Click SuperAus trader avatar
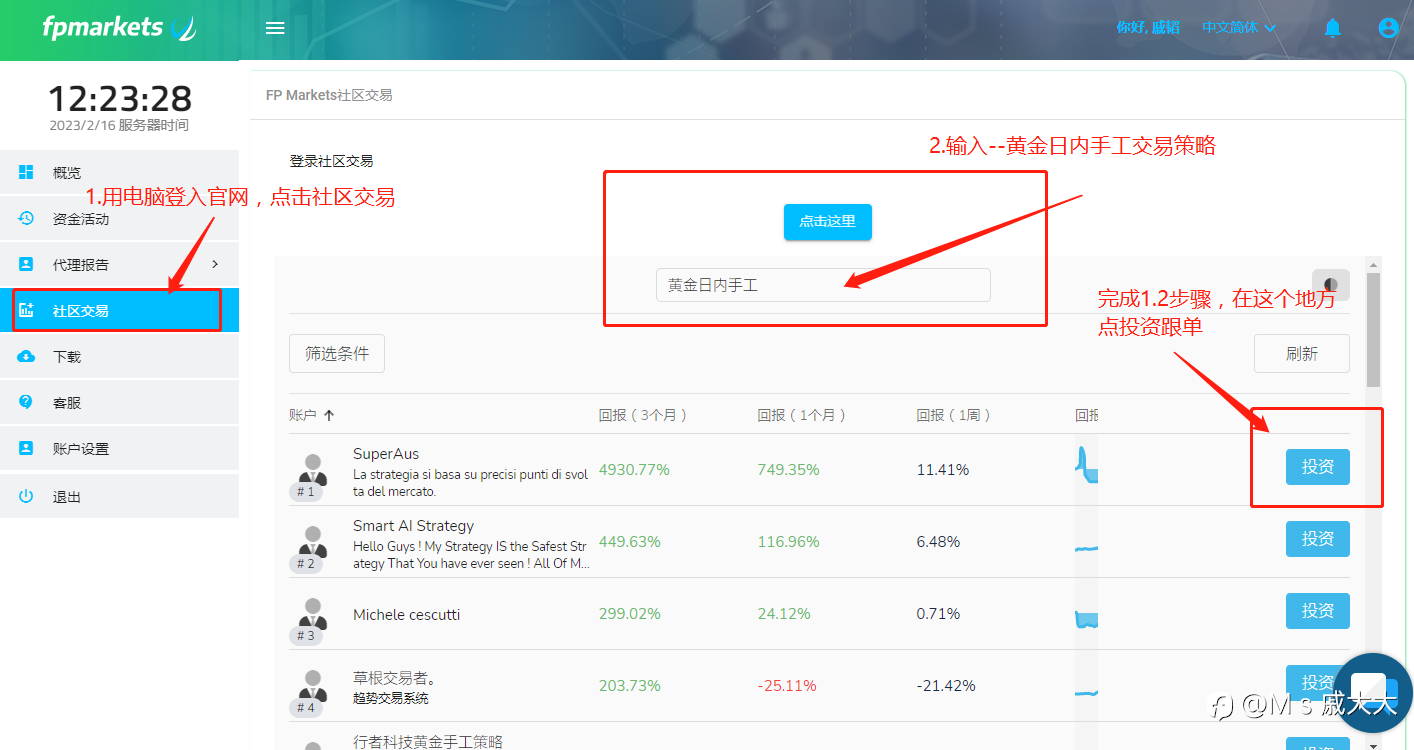The height and width of the screenshot is (750, 1414). [x=313, y=469]
